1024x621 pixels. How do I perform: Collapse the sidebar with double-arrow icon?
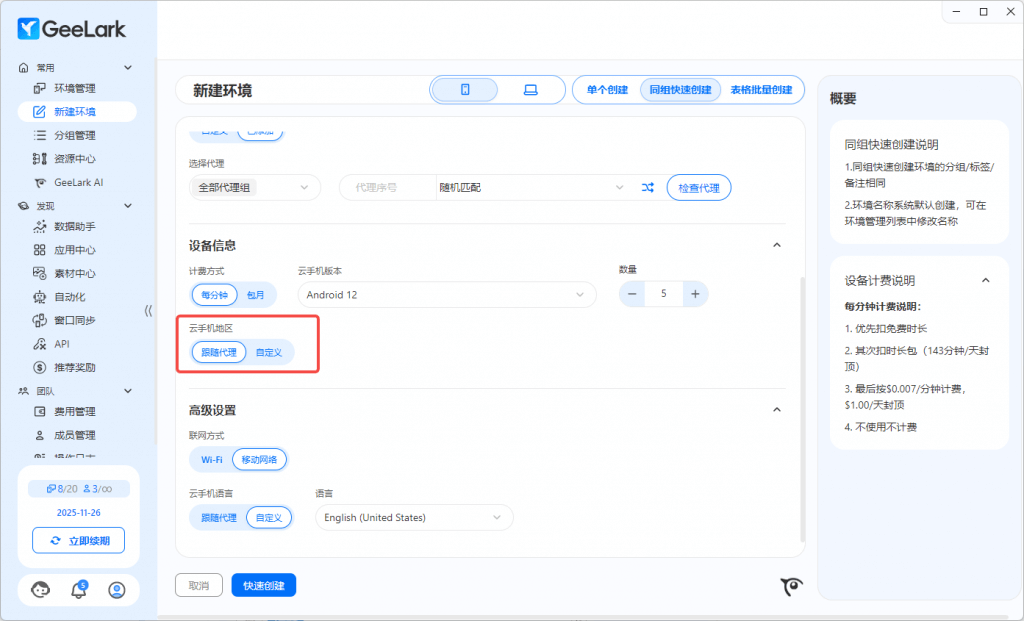click(x=148, y=310)
